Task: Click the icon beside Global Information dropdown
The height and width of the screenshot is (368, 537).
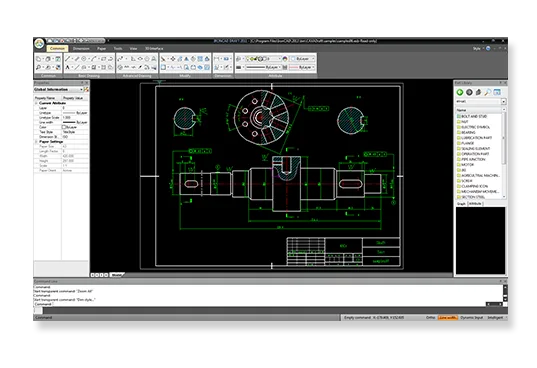Action: (x=86, y=89)
